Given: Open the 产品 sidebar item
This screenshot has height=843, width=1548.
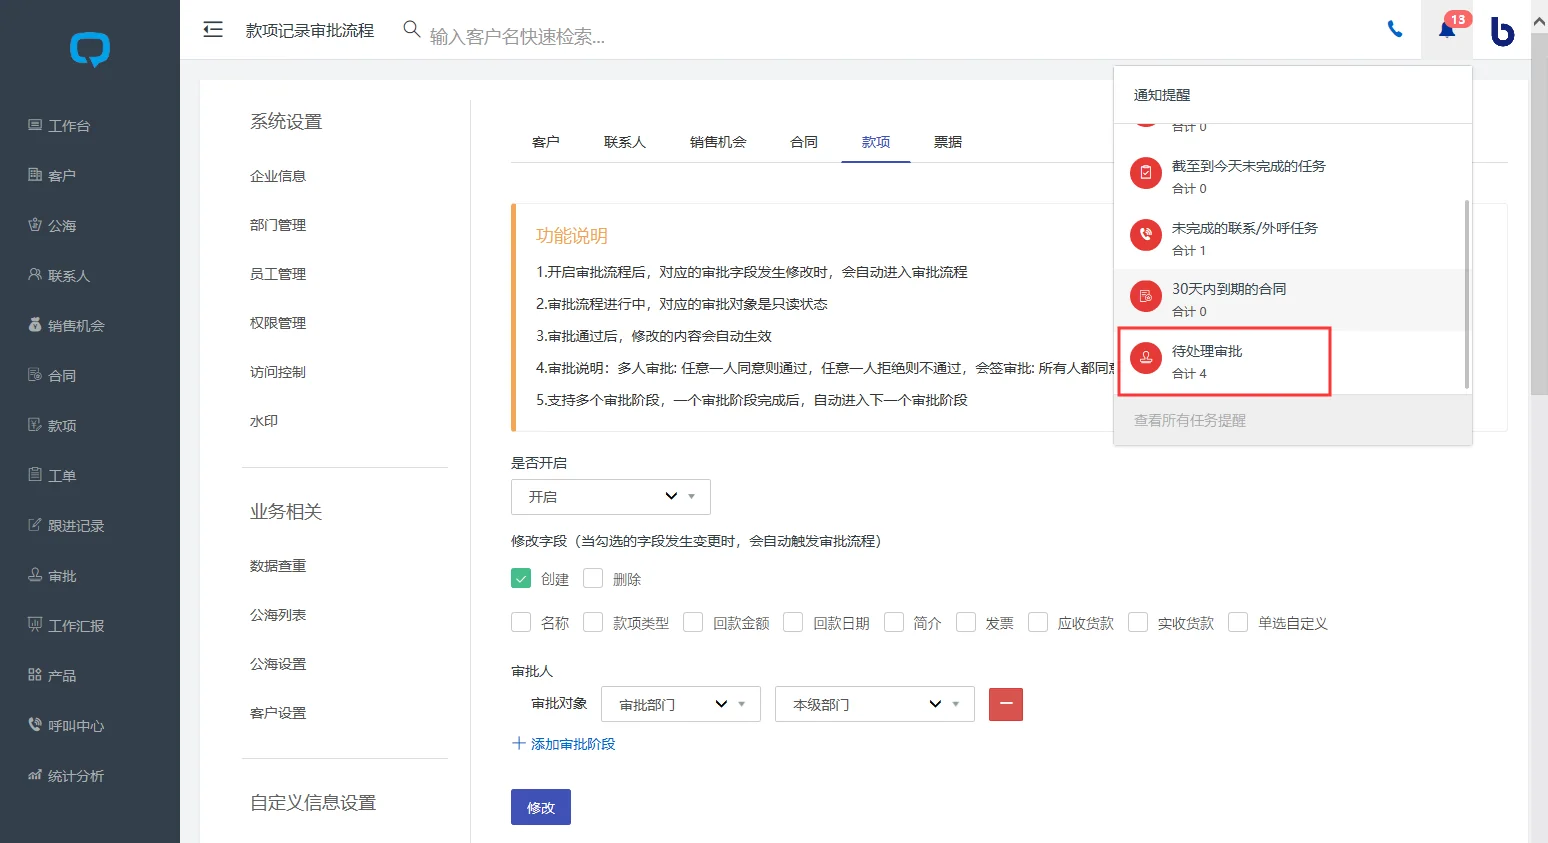Looking at the screenshot, I should (x=52, y=676).
